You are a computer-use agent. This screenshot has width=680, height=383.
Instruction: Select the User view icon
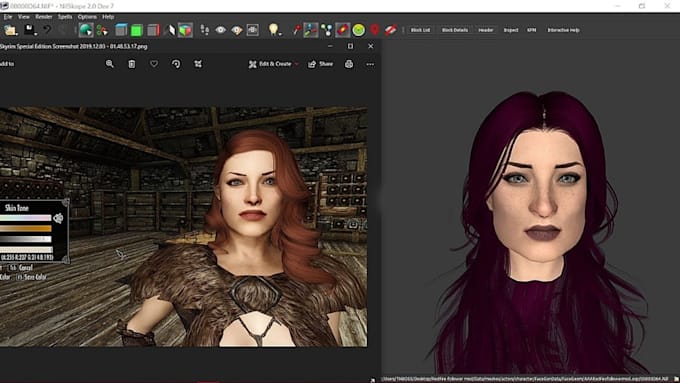(x=170, y=30)
